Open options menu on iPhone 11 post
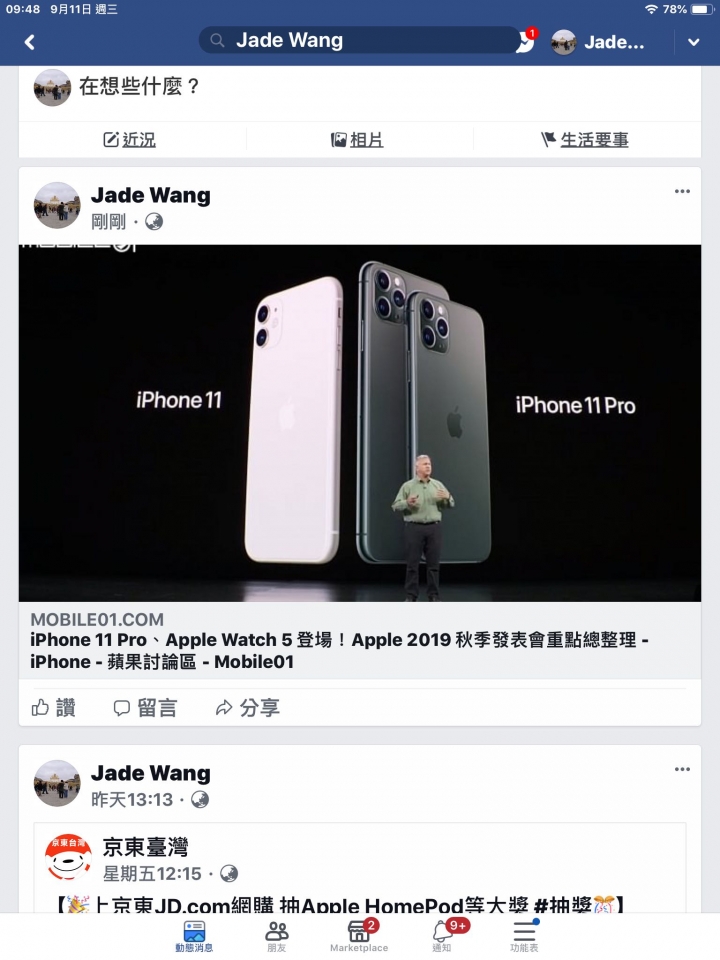 click(x=682, y=191)
